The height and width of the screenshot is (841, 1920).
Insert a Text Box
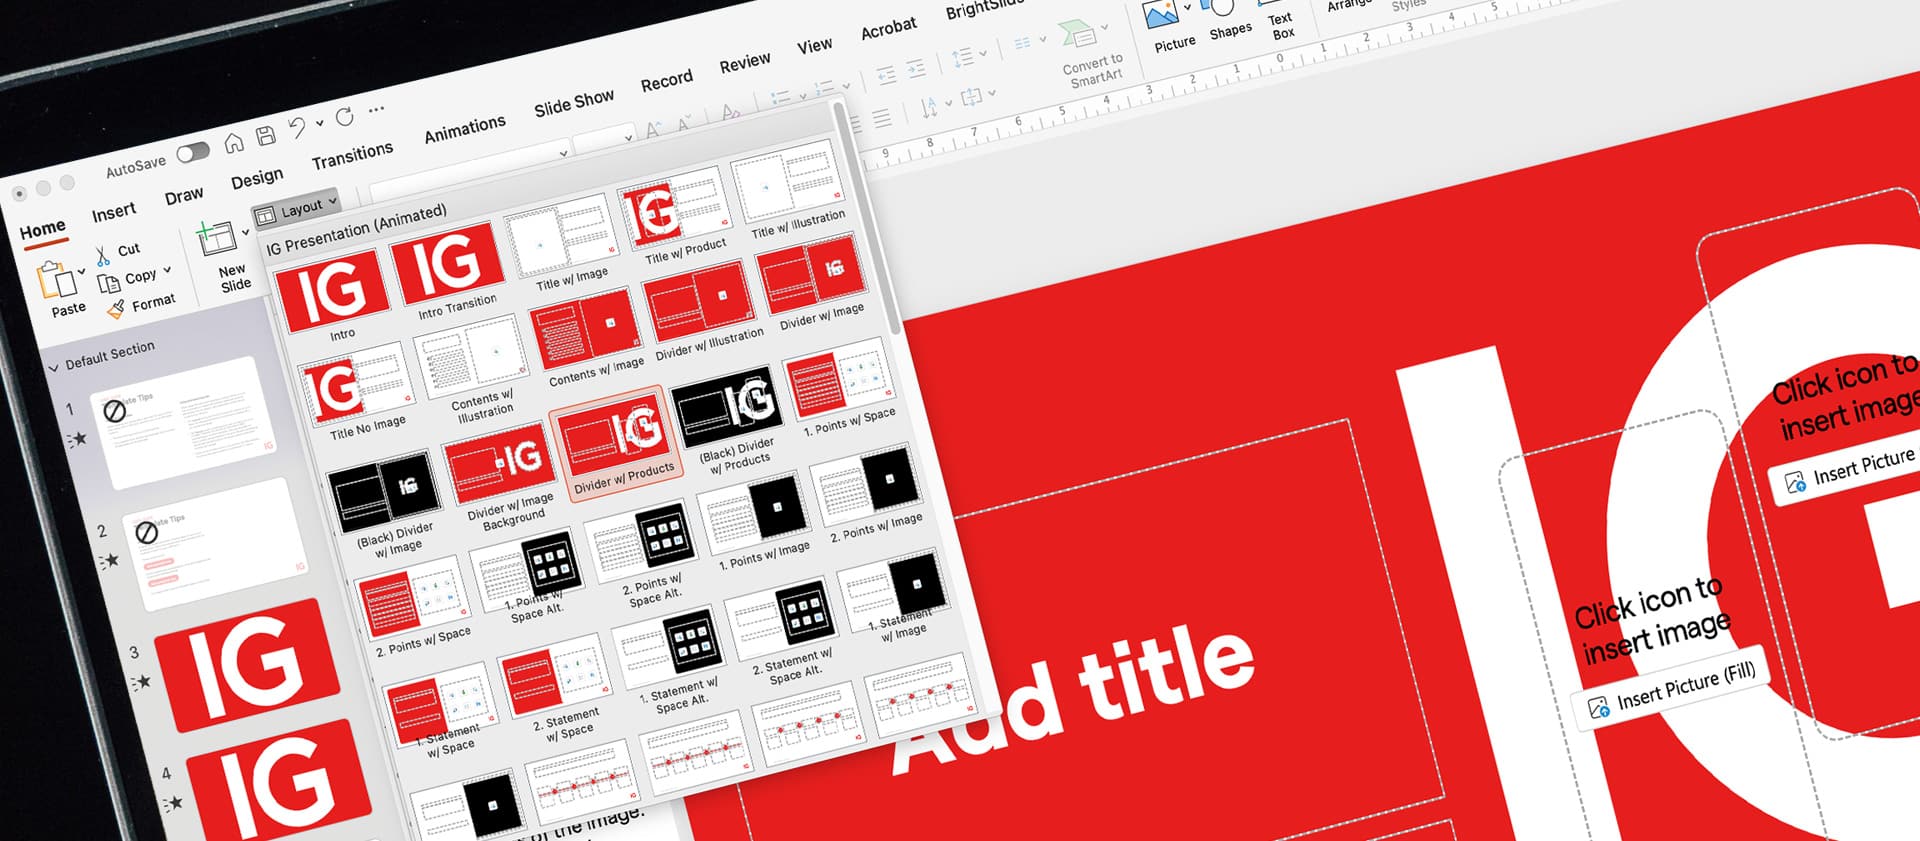(1281, 25)
